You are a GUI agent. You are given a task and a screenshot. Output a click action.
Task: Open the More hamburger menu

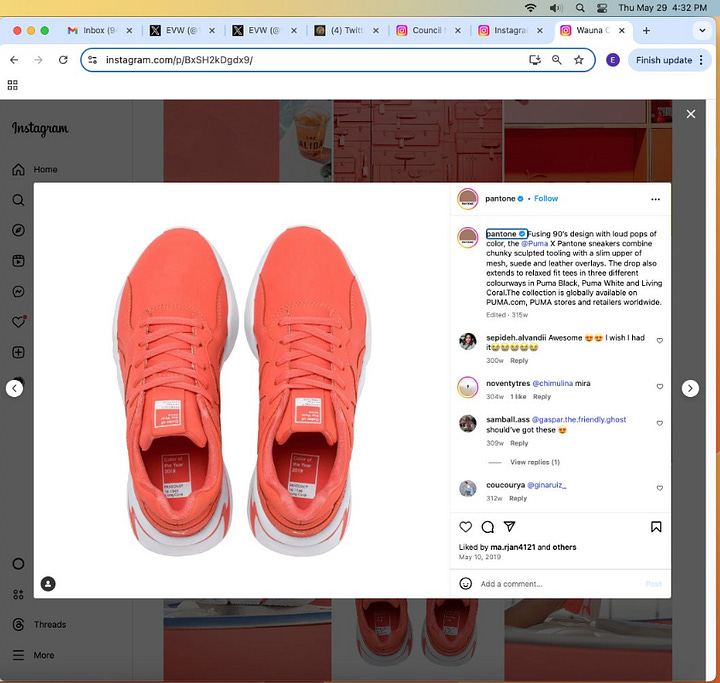click(33, 655)
